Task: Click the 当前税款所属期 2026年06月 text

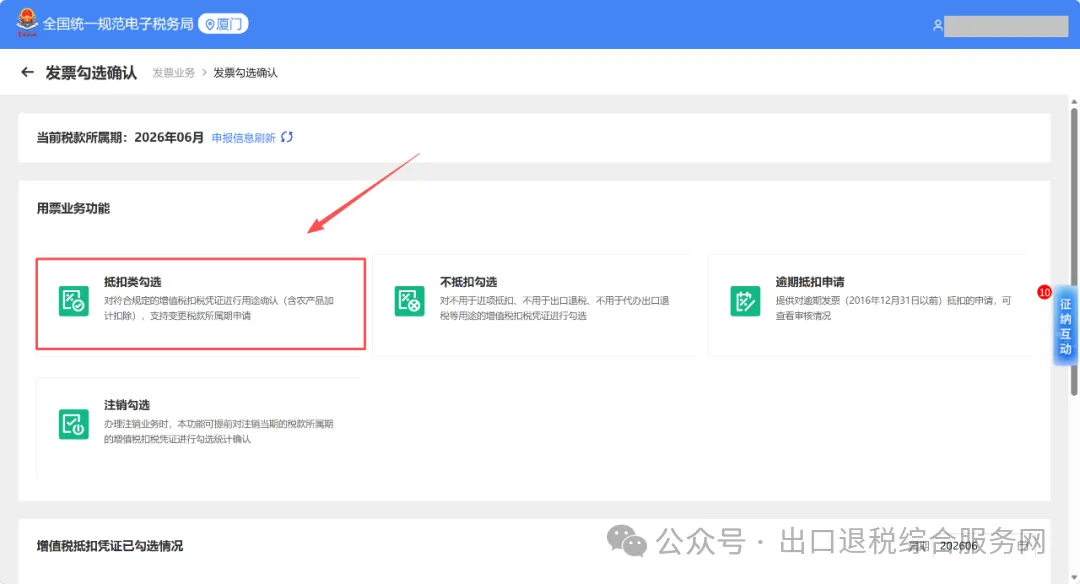Action: [120, 138]
